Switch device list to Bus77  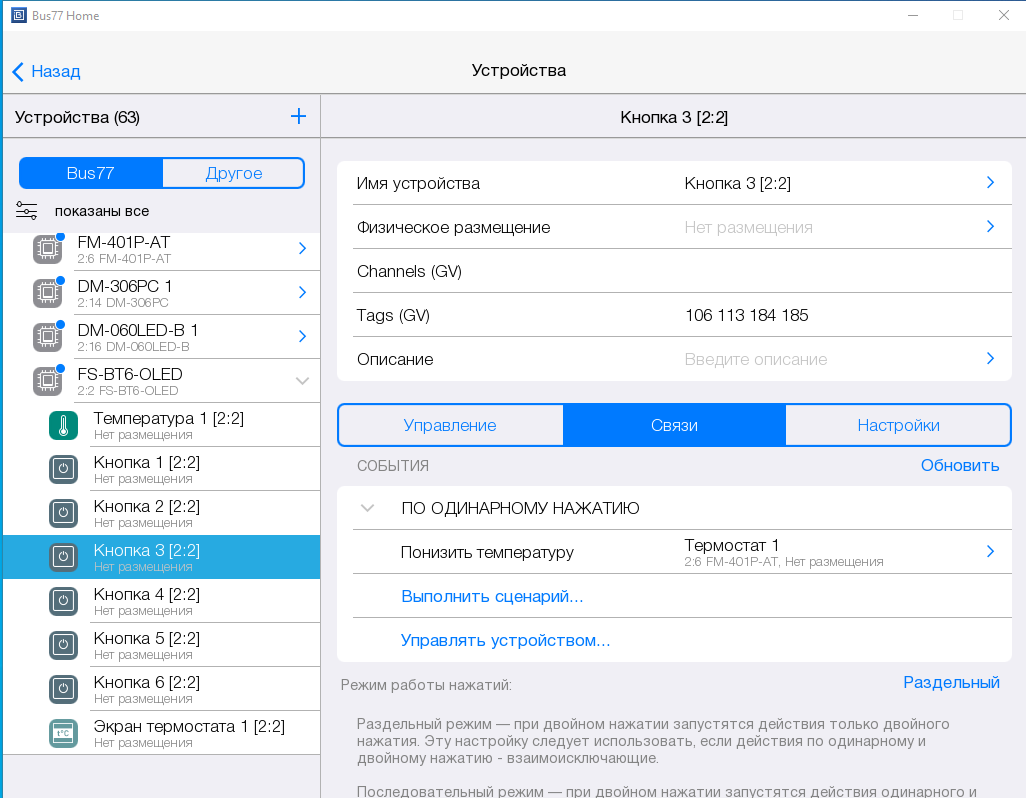point(91,173)
